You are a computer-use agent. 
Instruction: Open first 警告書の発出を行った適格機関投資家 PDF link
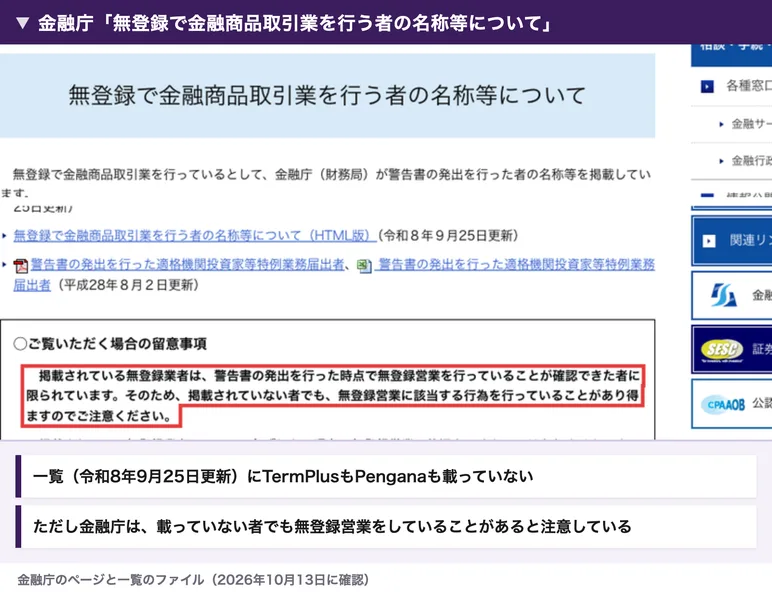pyautogui.click(x=187, y=265)
